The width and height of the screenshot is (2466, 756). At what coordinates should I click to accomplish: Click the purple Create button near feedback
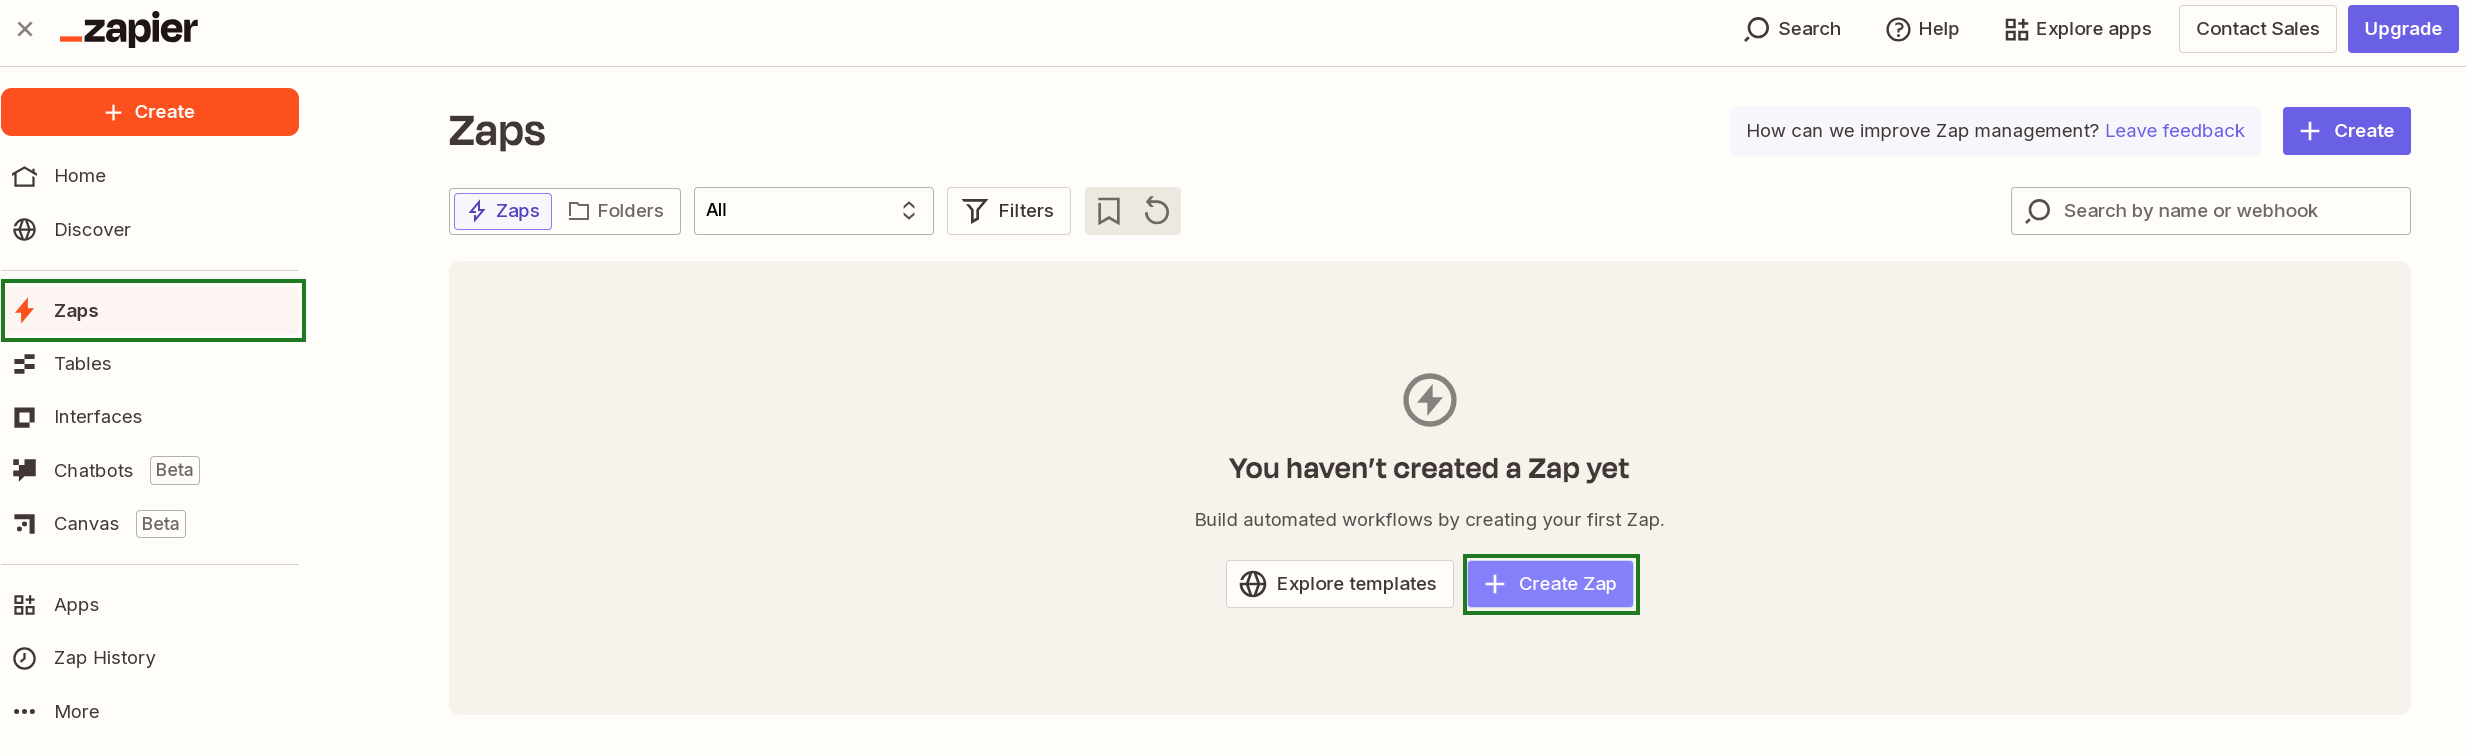click(2346, 131)
